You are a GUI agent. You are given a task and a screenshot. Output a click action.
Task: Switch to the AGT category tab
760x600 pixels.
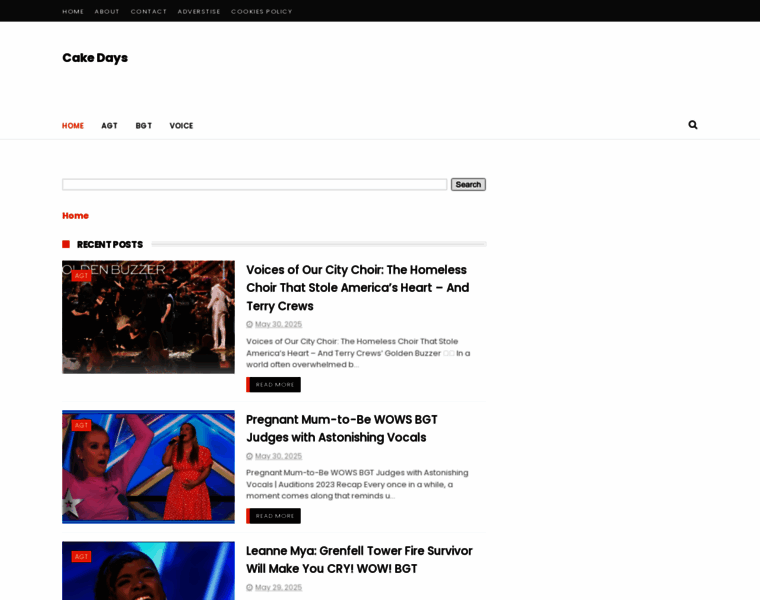(110, 126)
